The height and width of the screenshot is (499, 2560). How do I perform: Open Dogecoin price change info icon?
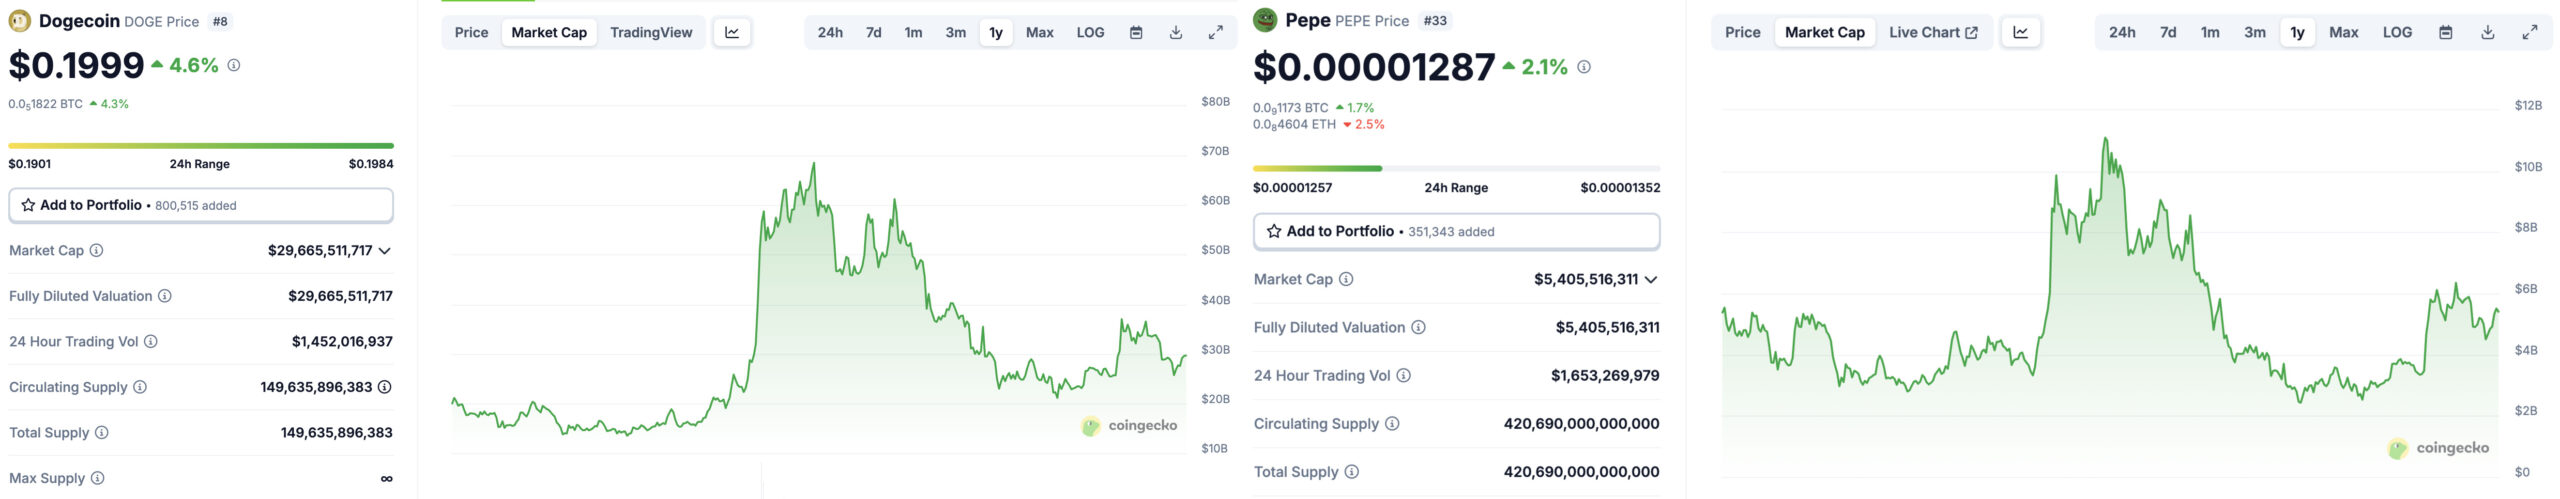tap(234, 65)
